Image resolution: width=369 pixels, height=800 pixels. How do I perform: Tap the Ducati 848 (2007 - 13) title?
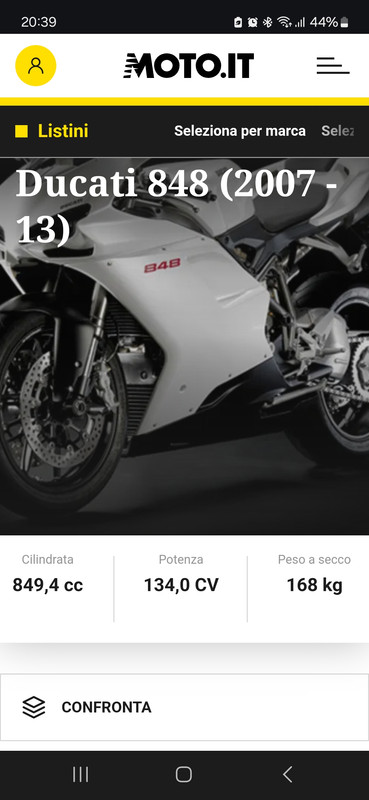177,206
